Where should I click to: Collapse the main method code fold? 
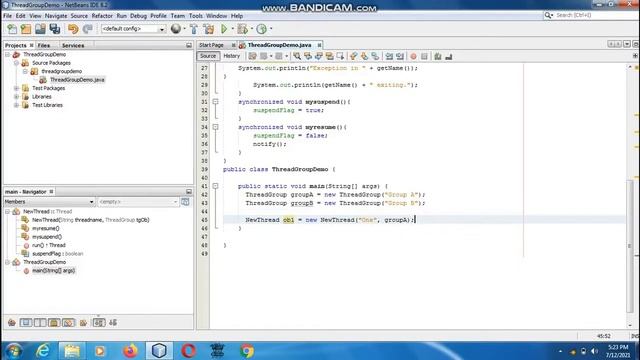point(216,186)
